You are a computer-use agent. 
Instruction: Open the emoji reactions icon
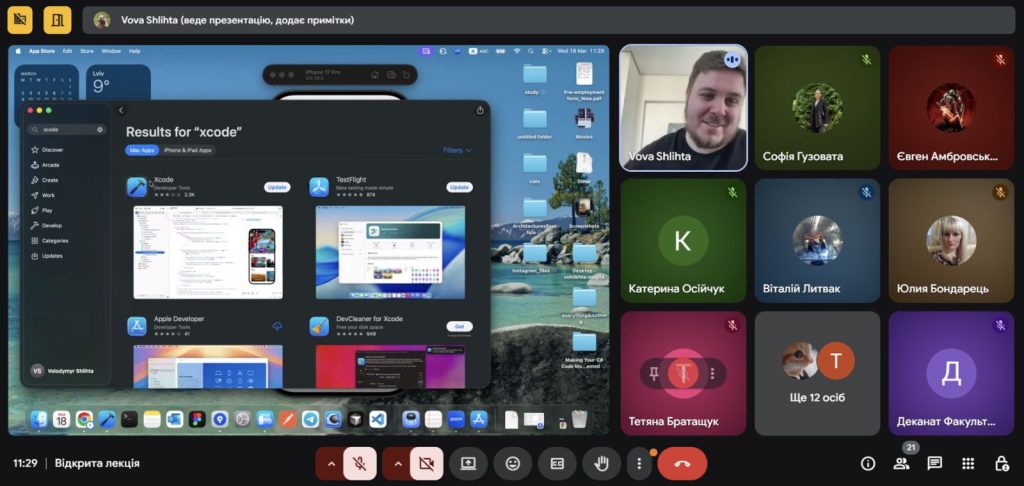513,463
